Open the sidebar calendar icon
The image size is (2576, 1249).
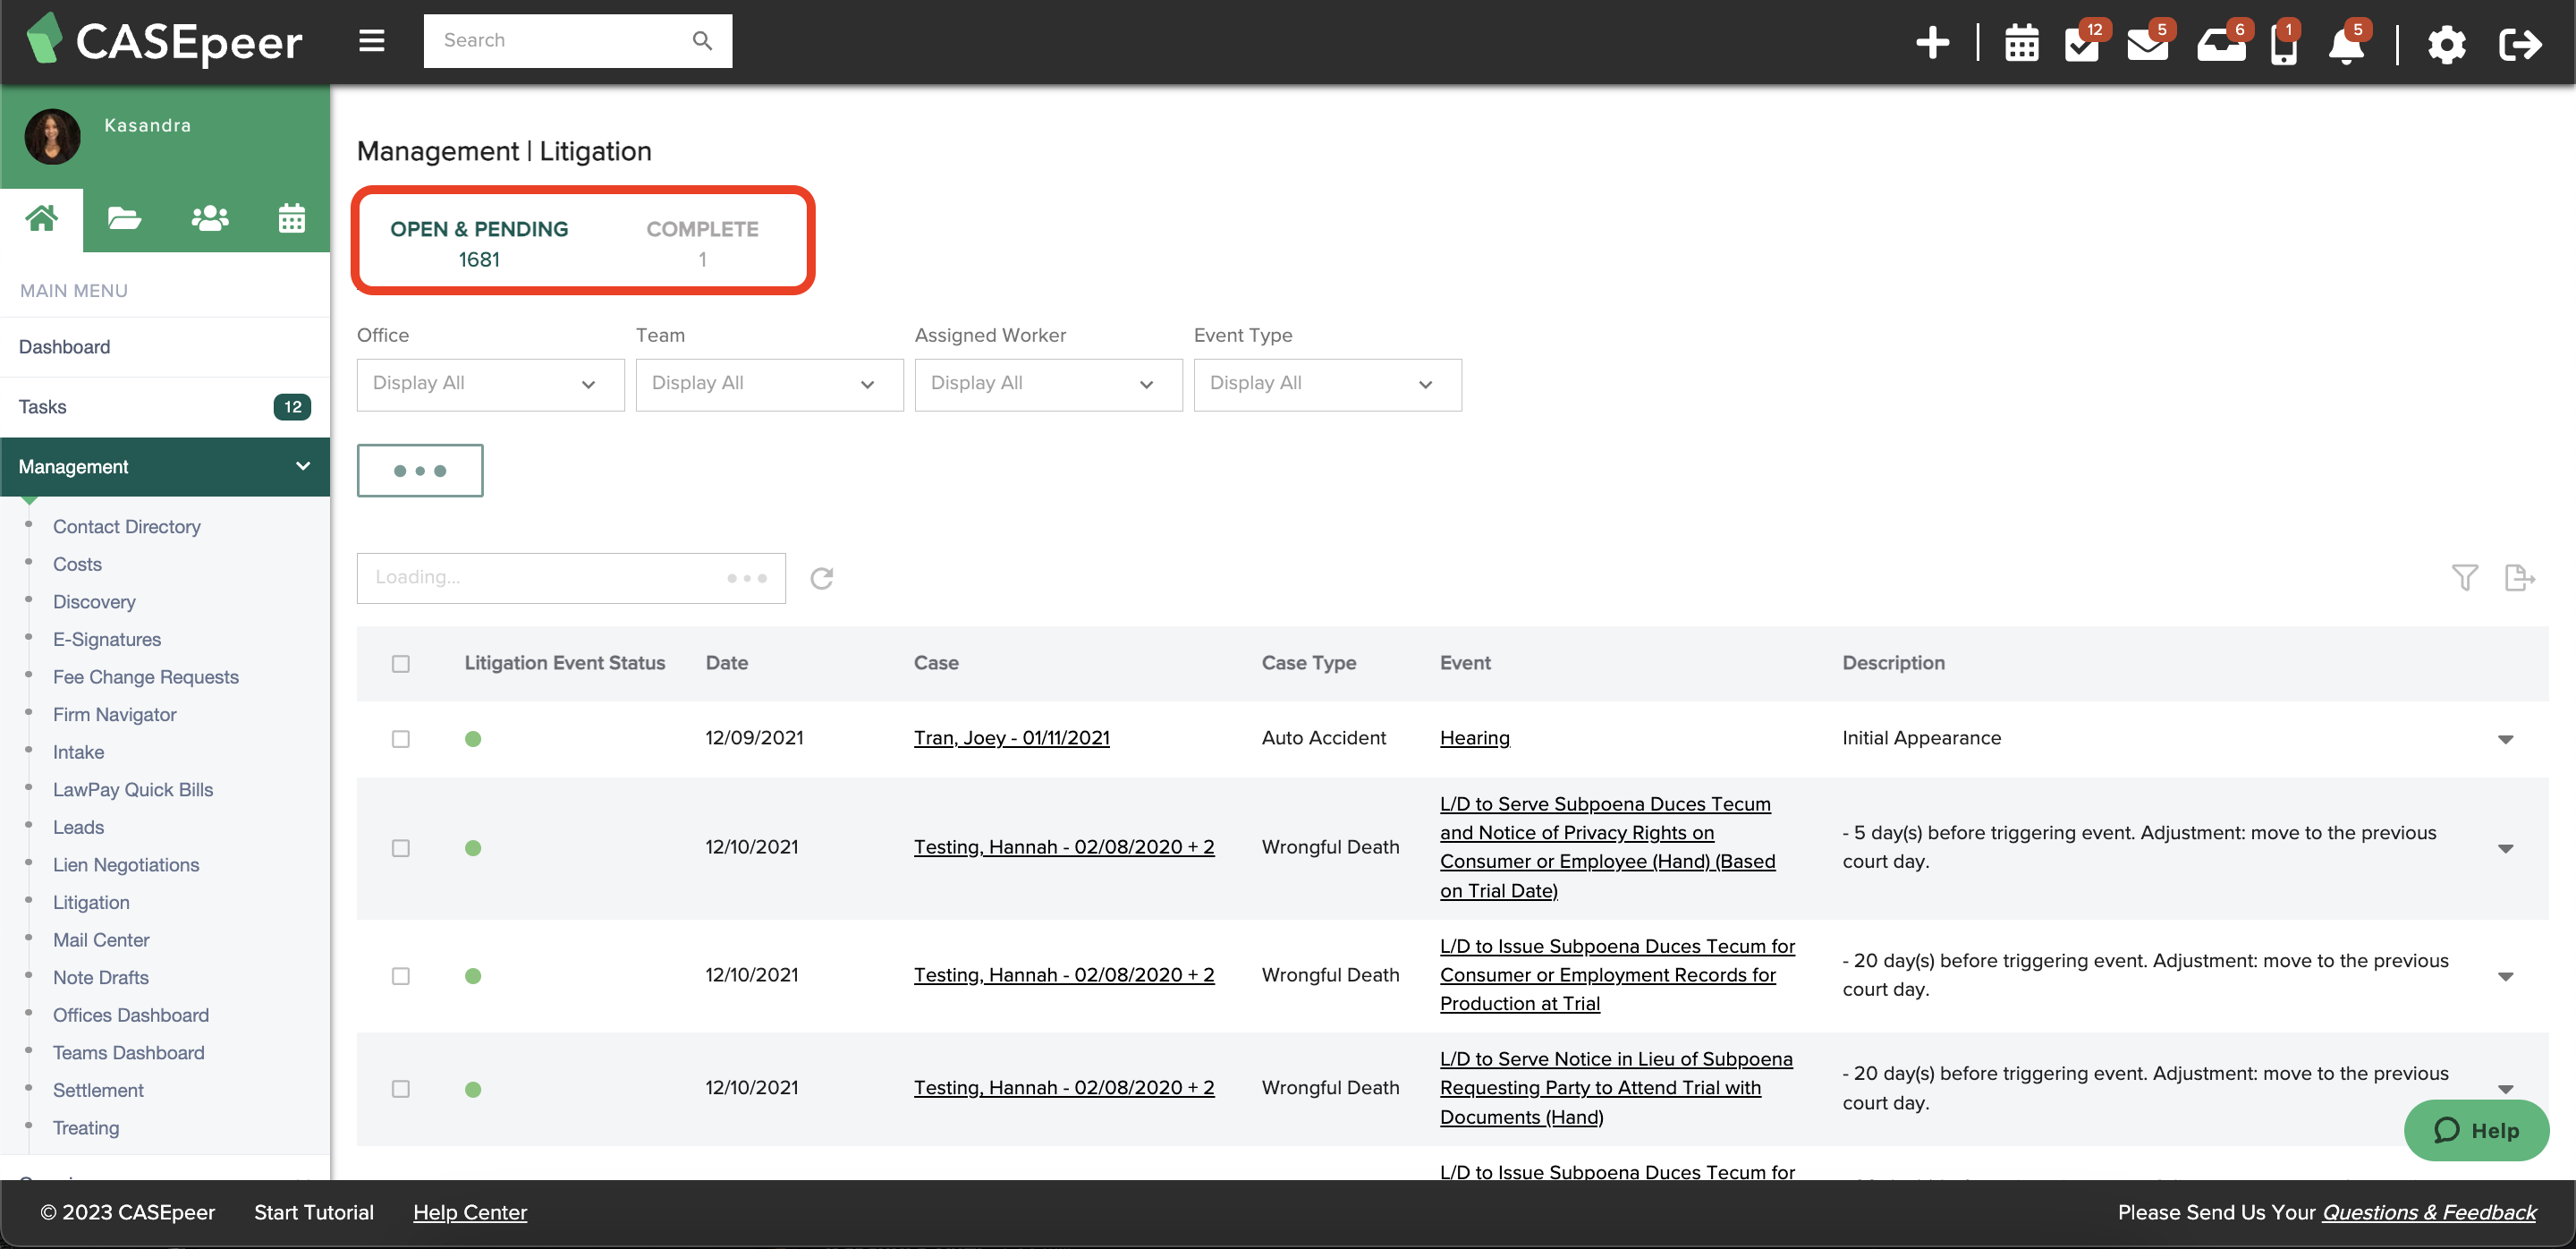tap(291, 218)
